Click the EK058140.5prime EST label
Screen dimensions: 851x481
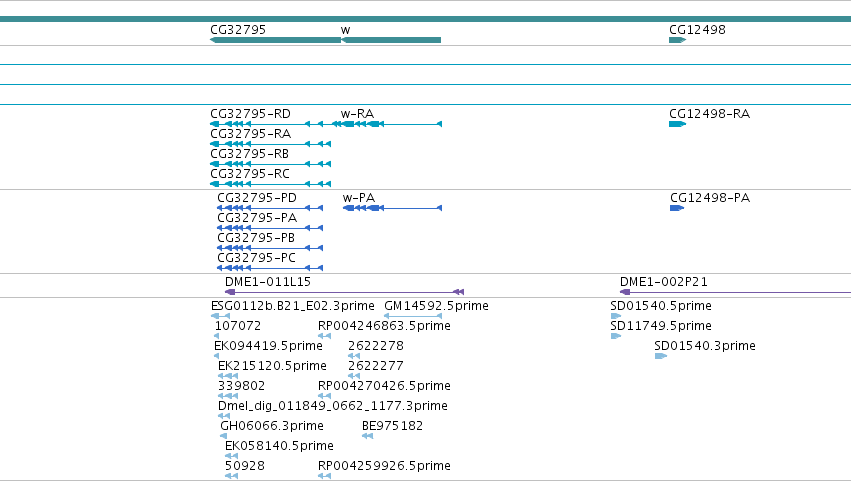click(x=279, y=446)
